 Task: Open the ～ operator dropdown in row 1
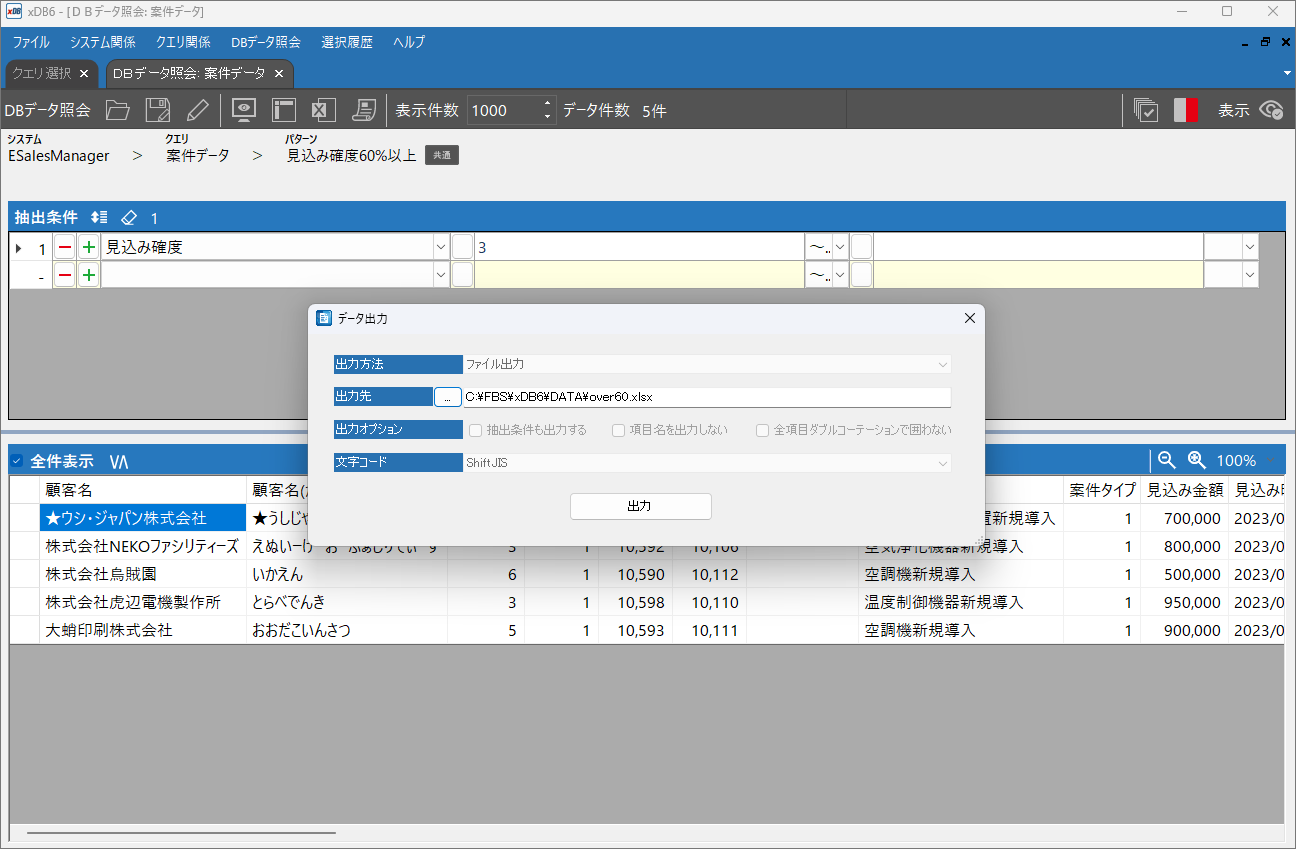point(840,247)
